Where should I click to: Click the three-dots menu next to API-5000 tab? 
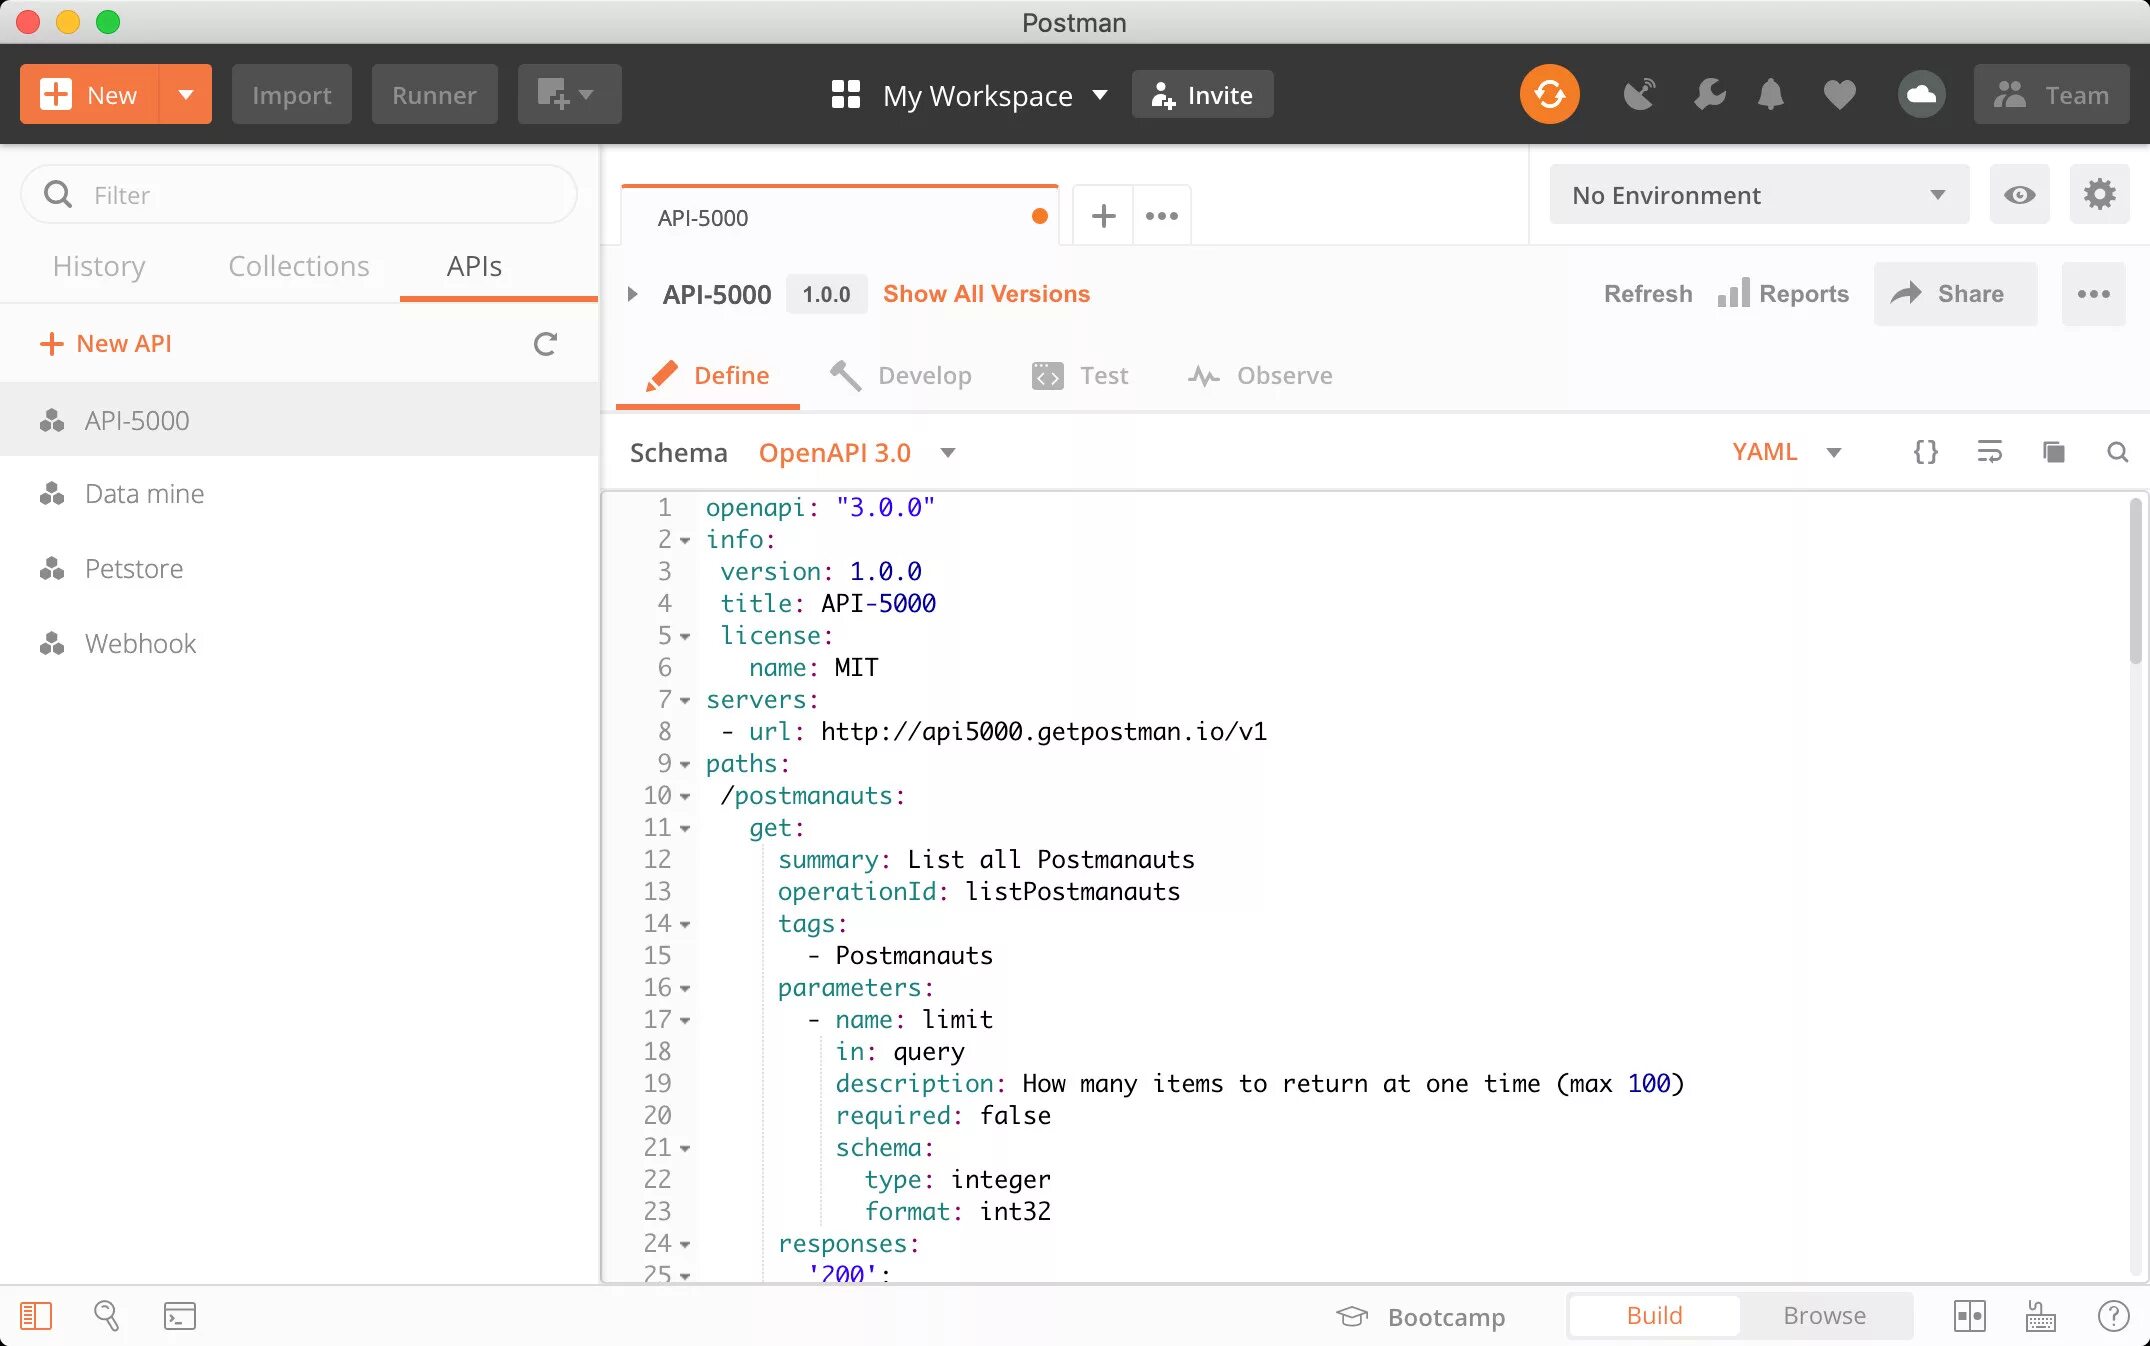pyautogui.click(x=1163, y=216)
